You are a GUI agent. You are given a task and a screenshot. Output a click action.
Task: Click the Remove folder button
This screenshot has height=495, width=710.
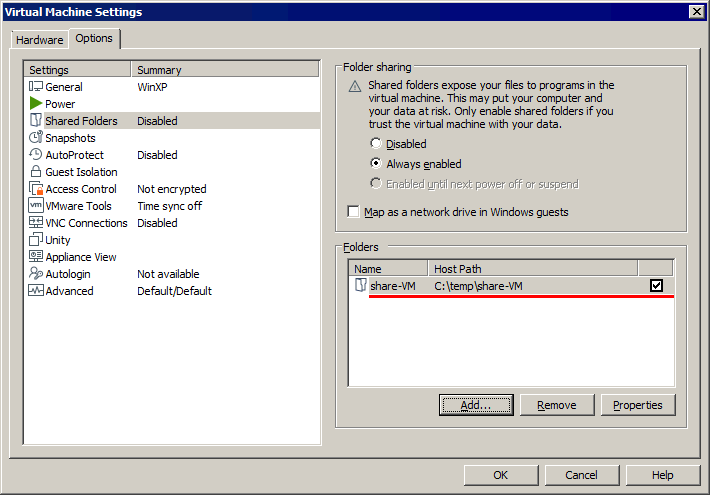[556, 405]
